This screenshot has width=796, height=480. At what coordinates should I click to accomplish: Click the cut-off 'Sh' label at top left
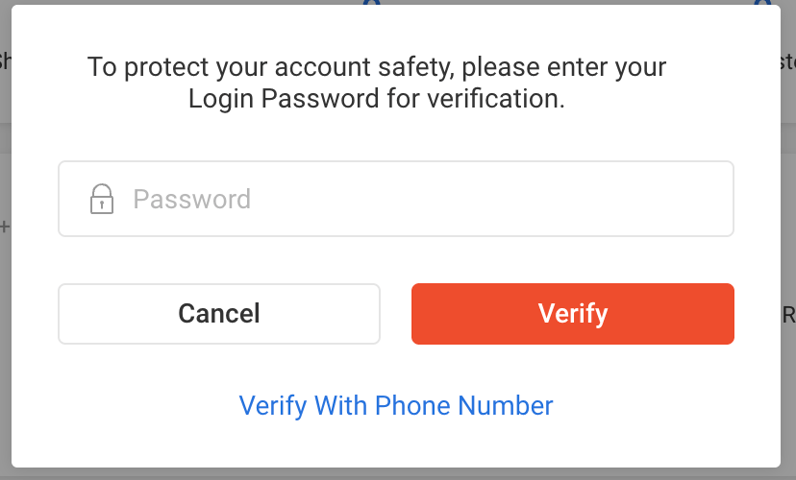pyautogui.click(x=4, y=61)
